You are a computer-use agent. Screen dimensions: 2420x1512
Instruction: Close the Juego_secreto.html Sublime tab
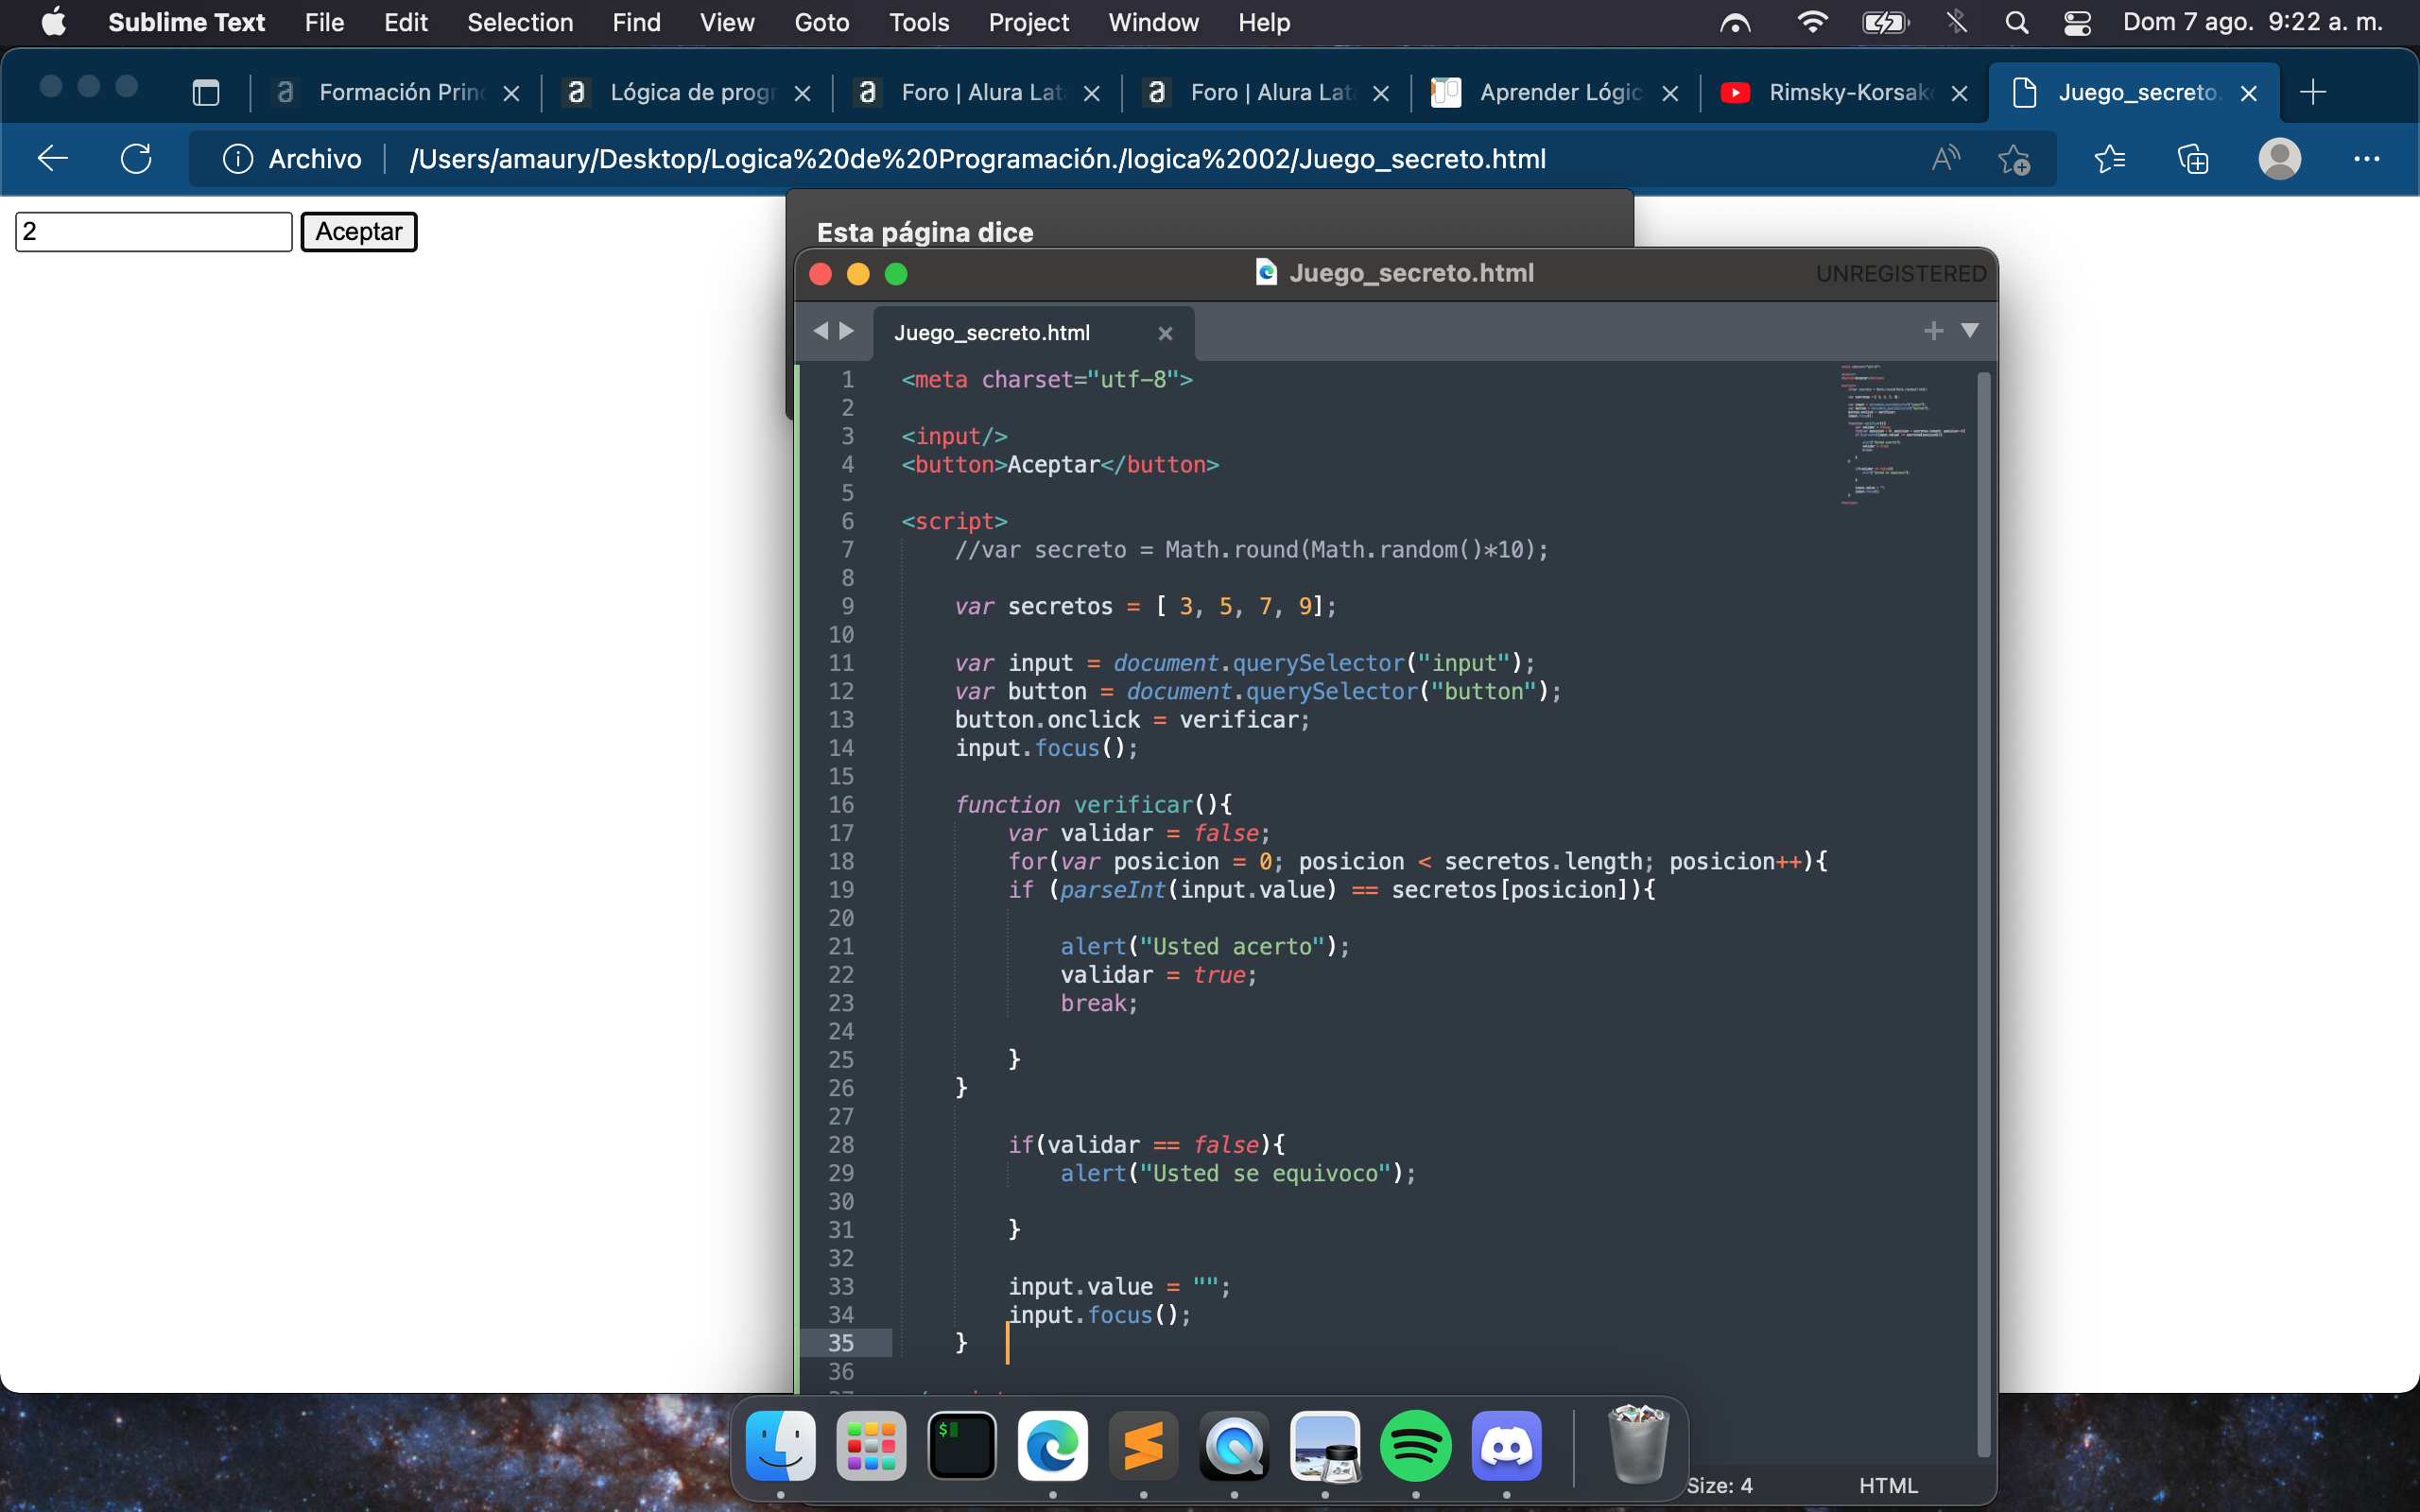tap(1165, 333)
